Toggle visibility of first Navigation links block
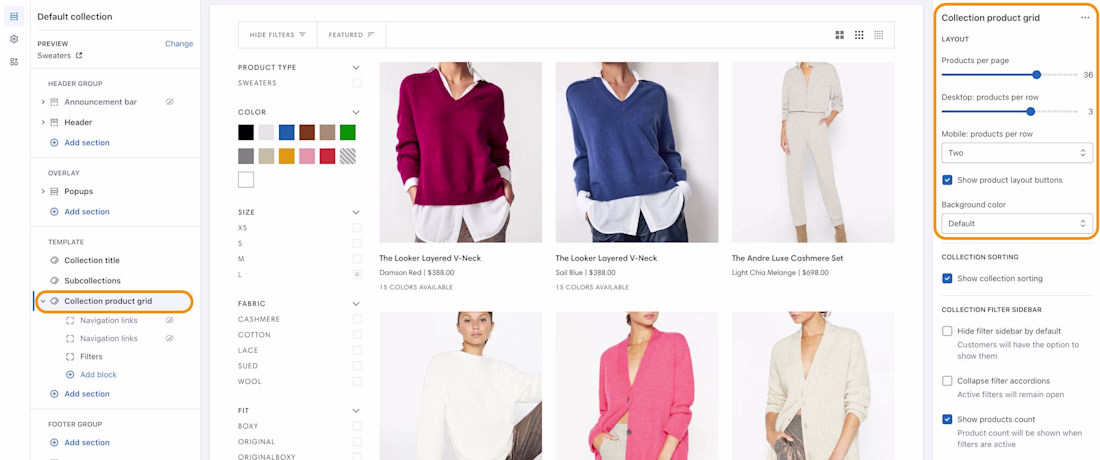This screenshot has height=460, width=1100. 169,320
